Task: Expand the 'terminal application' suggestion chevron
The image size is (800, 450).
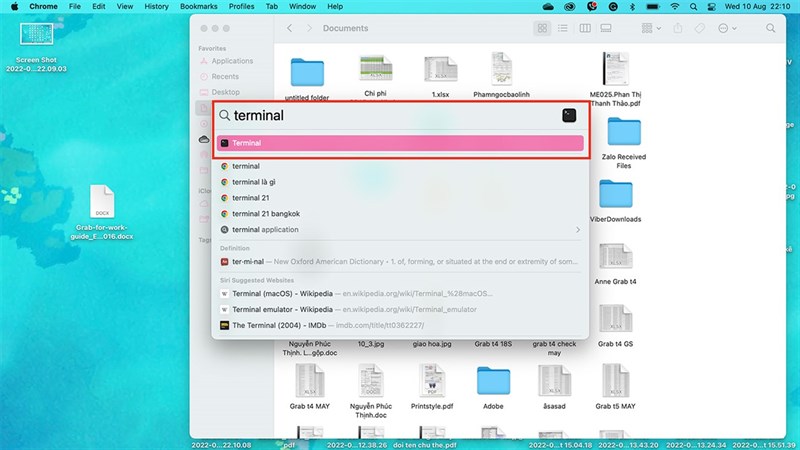Action: pyautogui.click(x=578, y=229)
